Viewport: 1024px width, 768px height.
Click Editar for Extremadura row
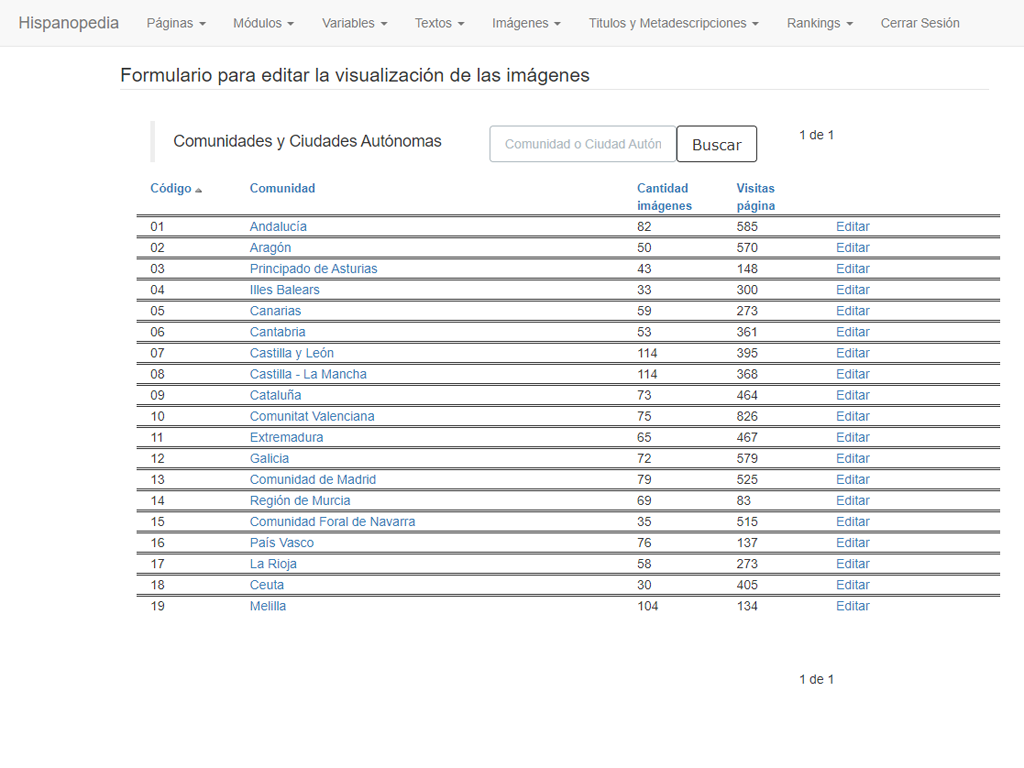click(853, 438)
